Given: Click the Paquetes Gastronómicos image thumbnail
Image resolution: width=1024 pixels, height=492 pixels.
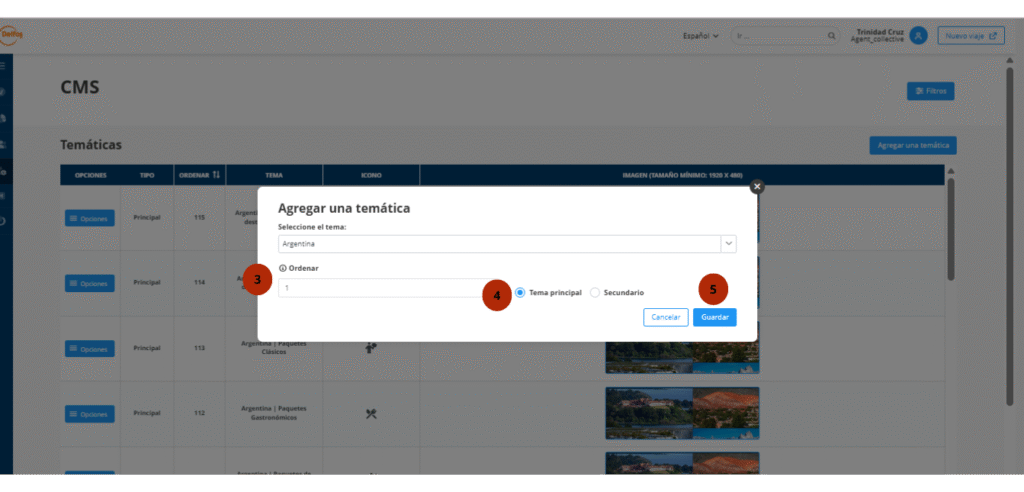Looking at the screenshot, I should coord(682,412).
